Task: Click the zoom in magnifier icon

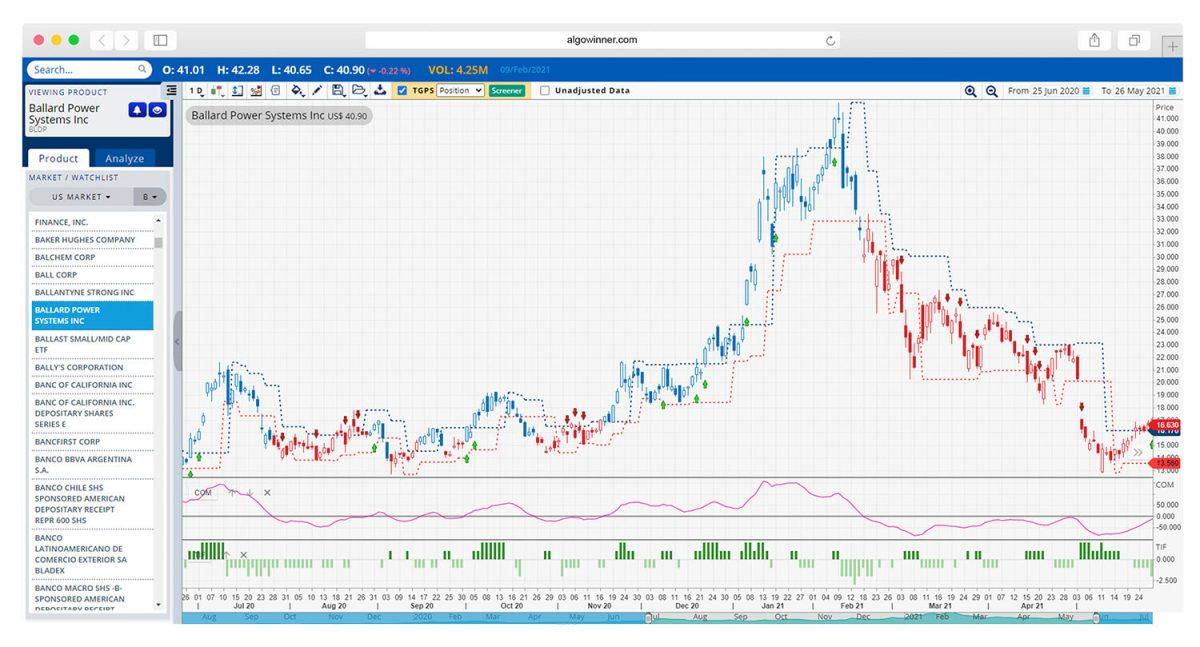Action: (970, 90)
